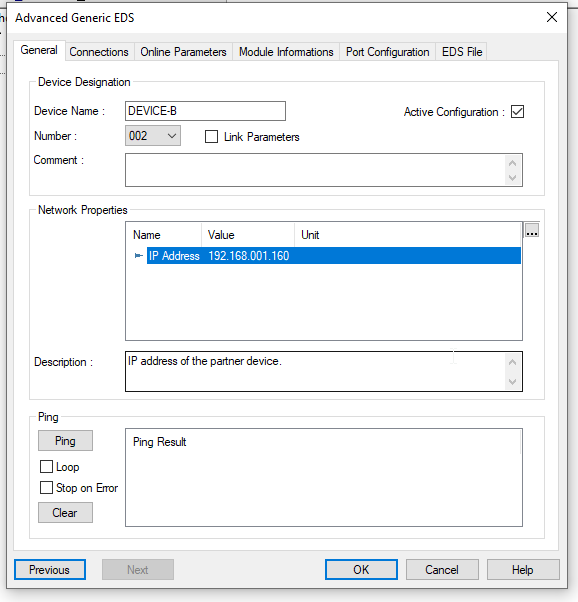Click the Description scroll up arrow
The height and width of the screenshot is (602, 578).
tap(512, 362)
